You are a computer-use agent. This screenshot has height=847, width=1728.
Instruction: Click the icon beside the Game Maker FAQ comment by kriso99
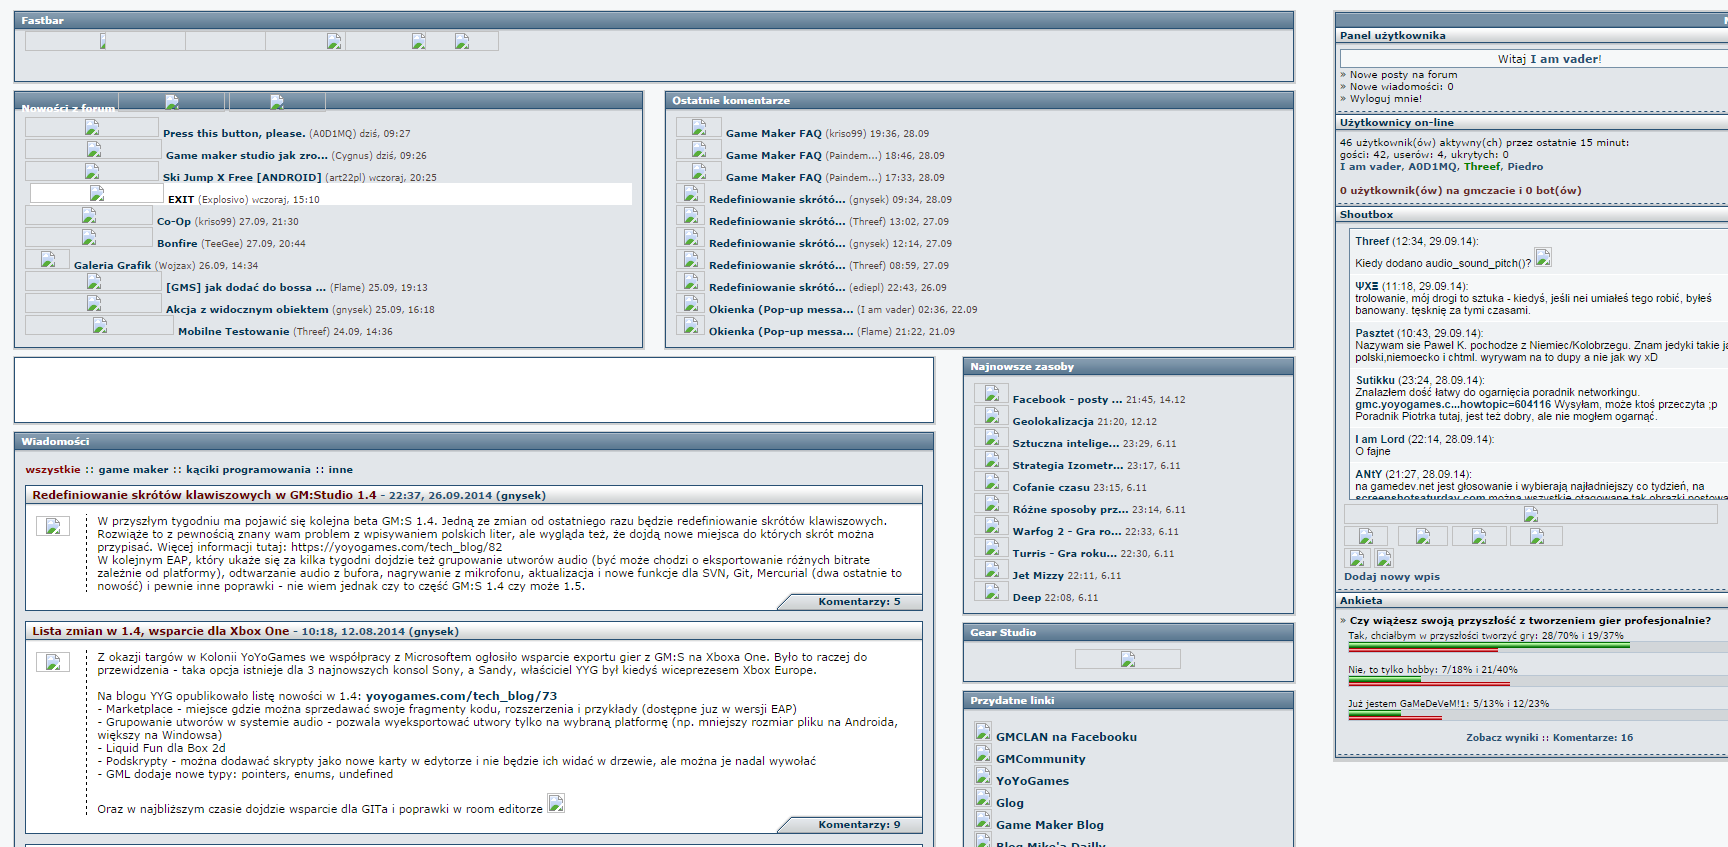(699, 127)
